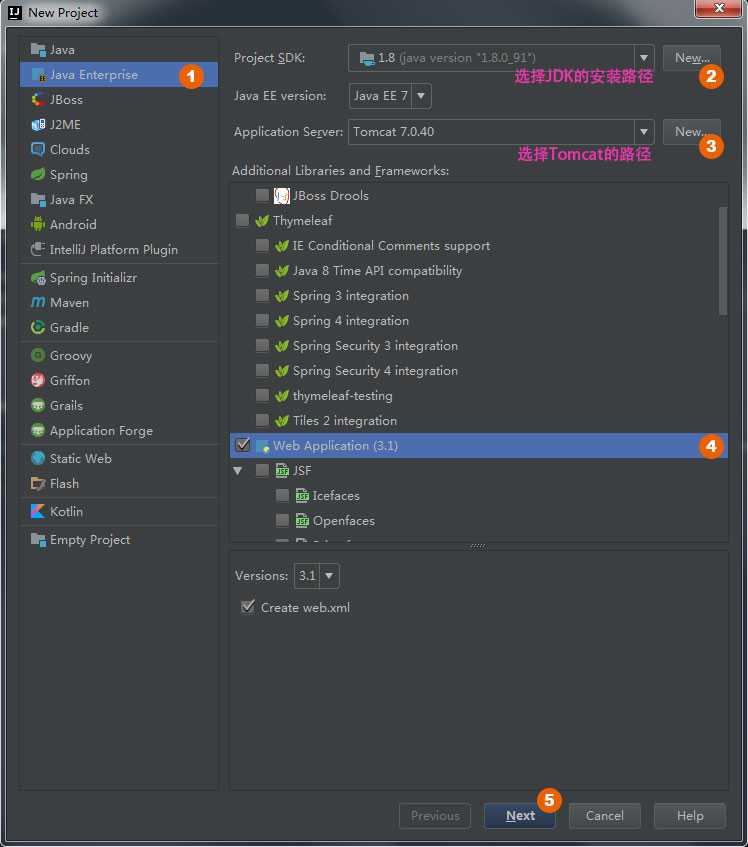Expand the Application Server dropdown arrow
Screen dimensions: 748x847
(x=644, y=132)
